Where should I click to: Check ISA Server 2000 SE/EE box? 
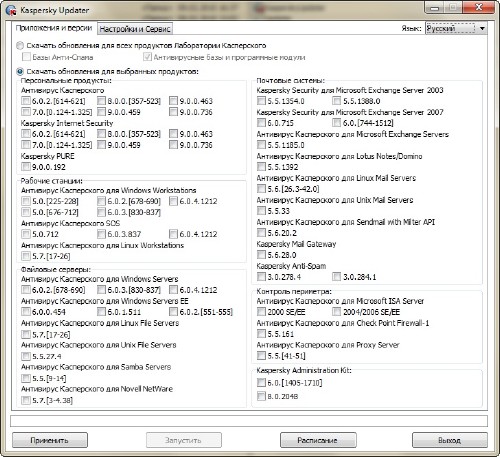point(261,312)
